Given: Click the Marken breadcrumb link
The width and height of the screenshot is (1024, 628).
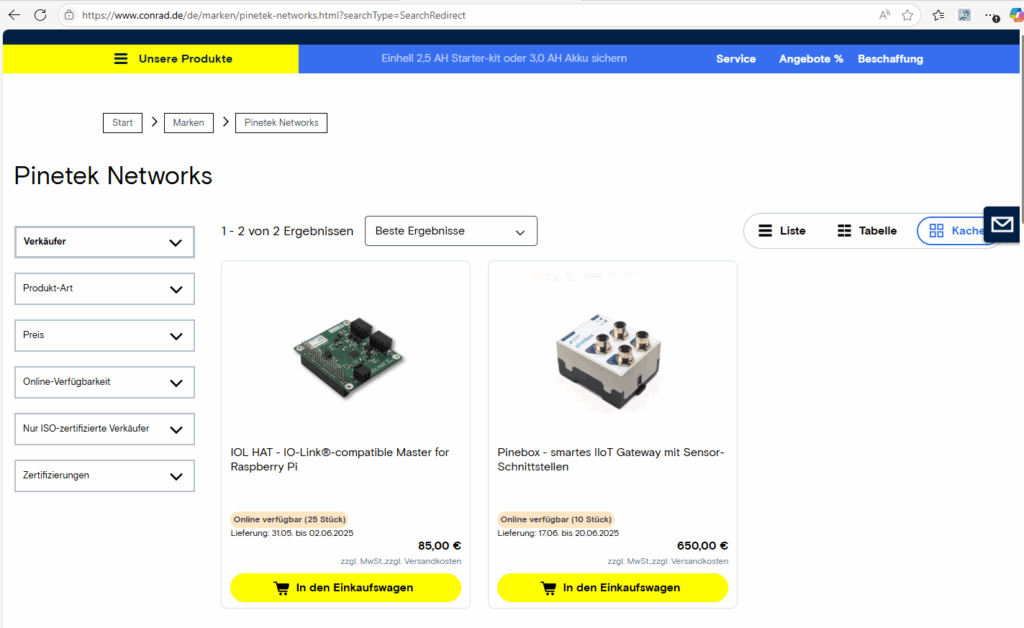Looking at the screenshot, I should point(188,123).
